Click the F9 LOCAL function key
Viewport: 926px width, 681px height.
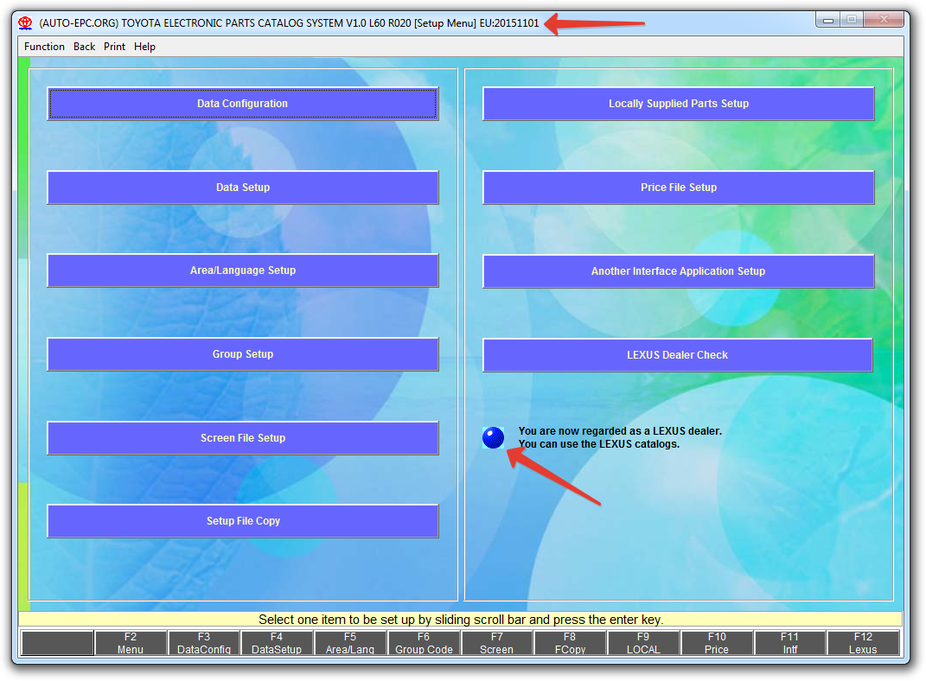point(643,643)
